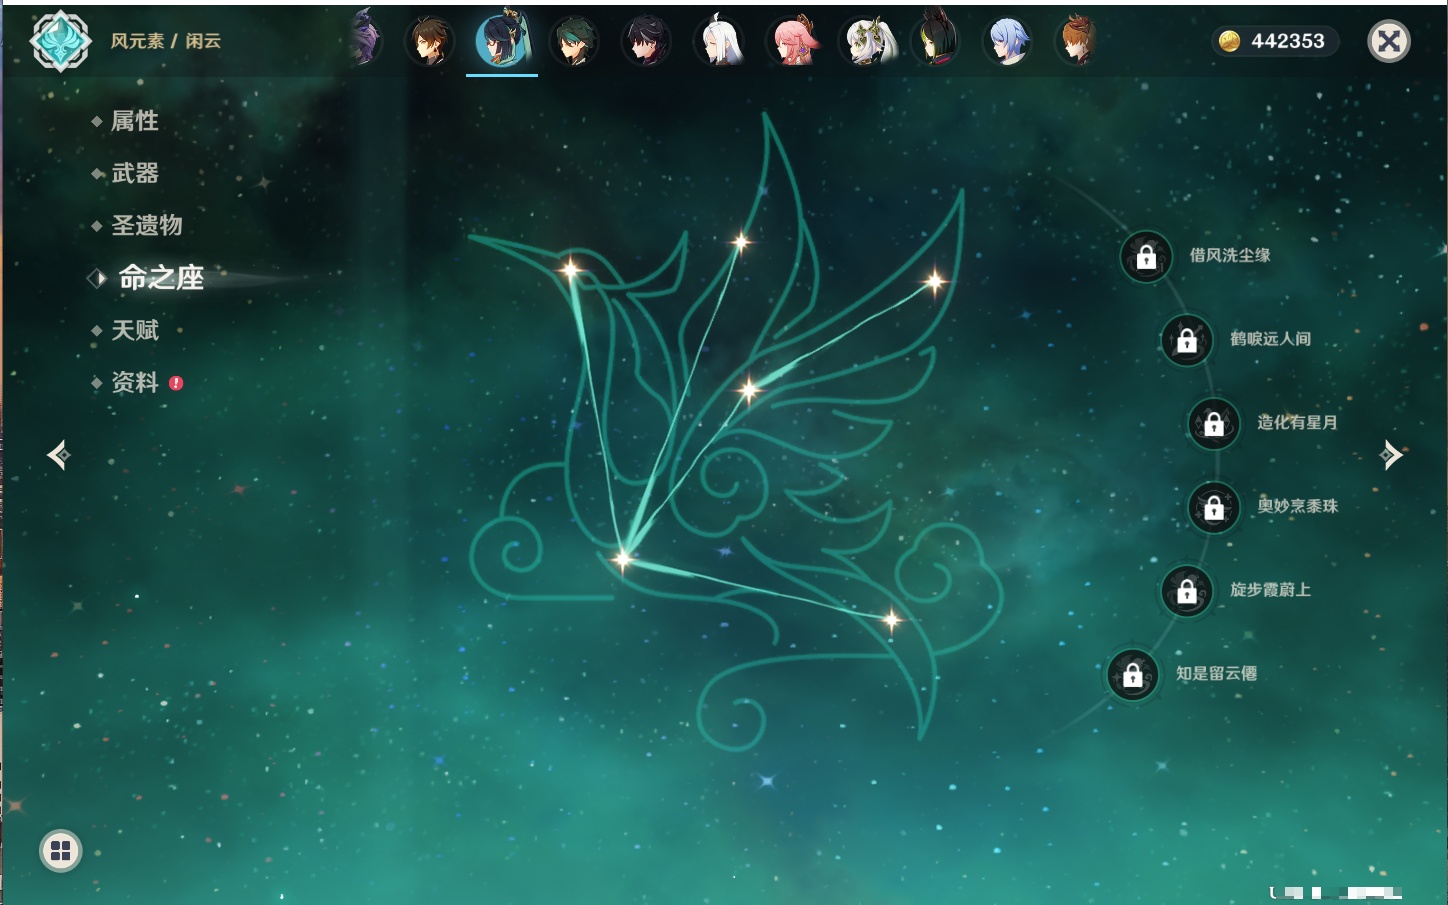Select the brown-haired Zhongli portrait
The width and height of the screenshot is (1448, 905).
coord(430,41)
